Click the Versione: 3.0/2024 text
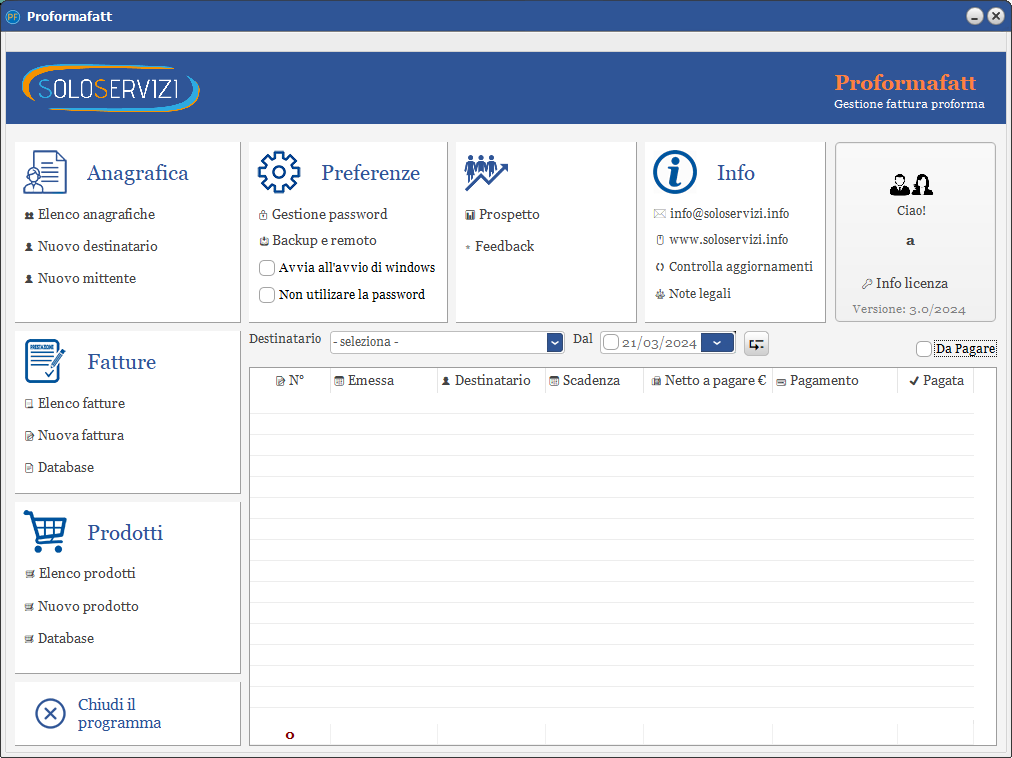 [909, 309]
